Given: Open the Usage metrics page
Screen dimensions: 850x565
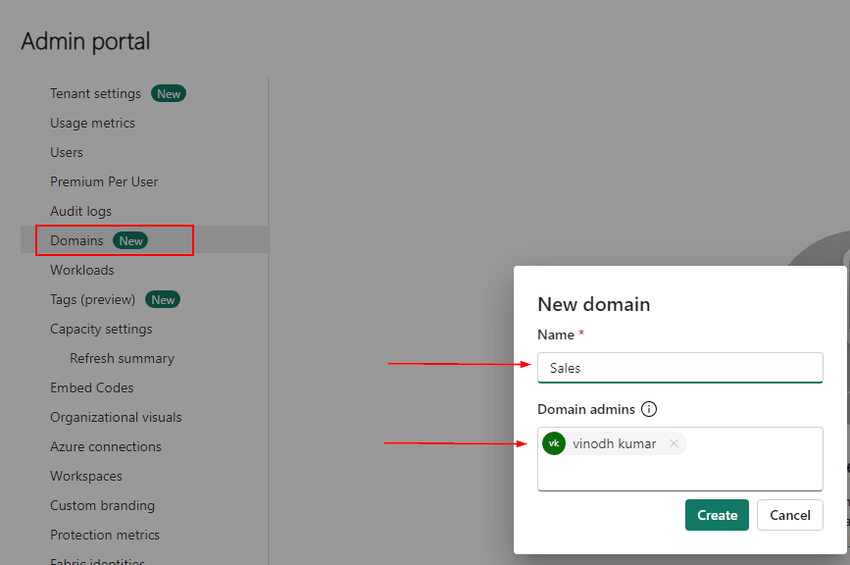Looking at the screenshot, I should tap(92, 123).
